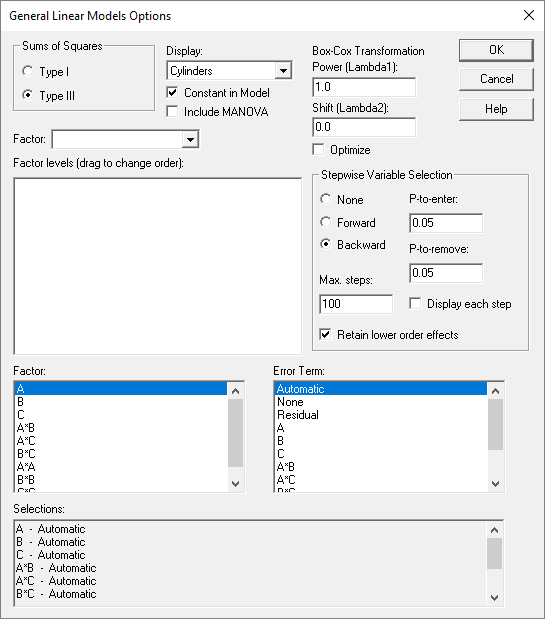Cancel the options dialog
The height and width of the screenshot is (619, 545).
(x=496, y=79)
